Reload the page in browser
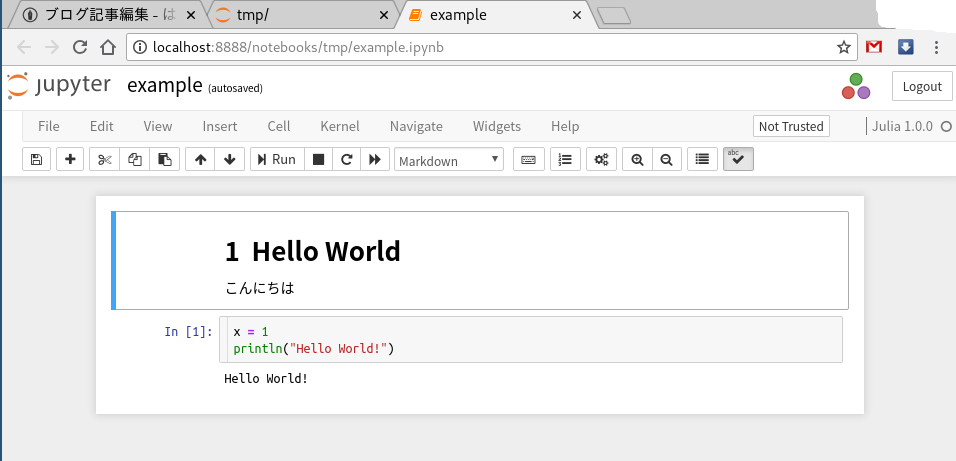Image resolution: width=956 pixels, height=461 pixels. click(x=80, y=47)
